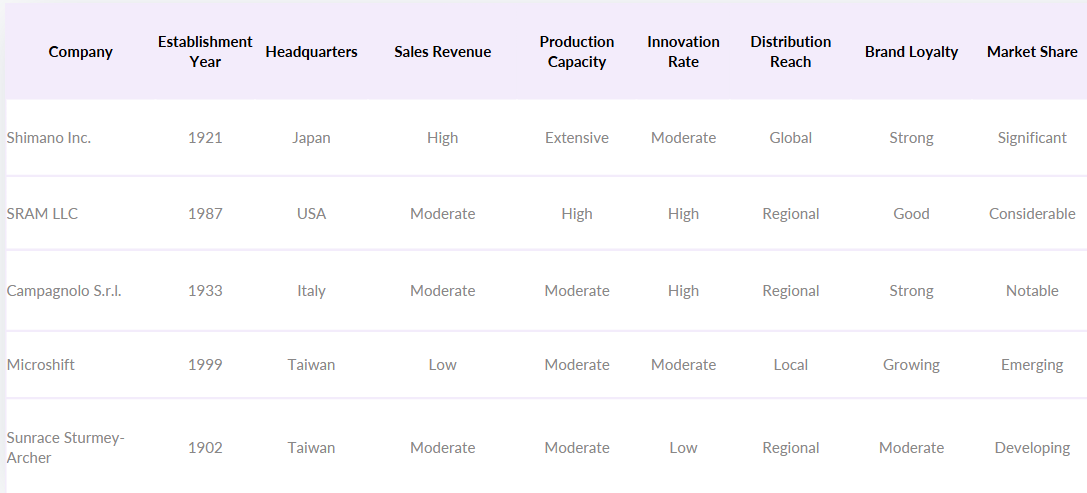Select the year 1987 cell
1087x493 pixels.
coord(205,214)
